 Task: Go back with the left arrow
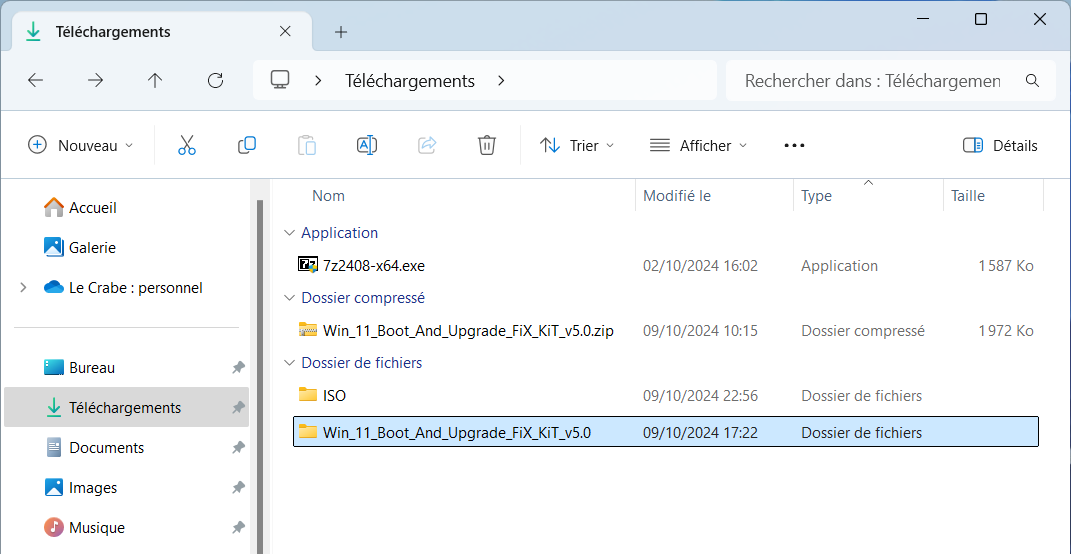point(36,81)
